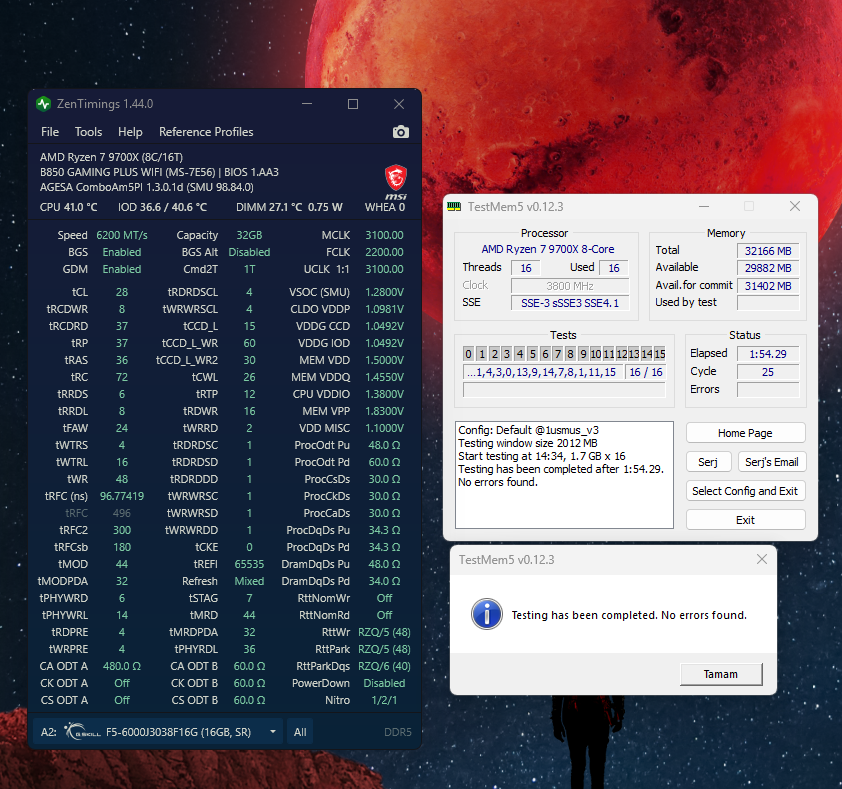
Task: Click the test sequence progress 16 / 16
Action: coord(645,372)
